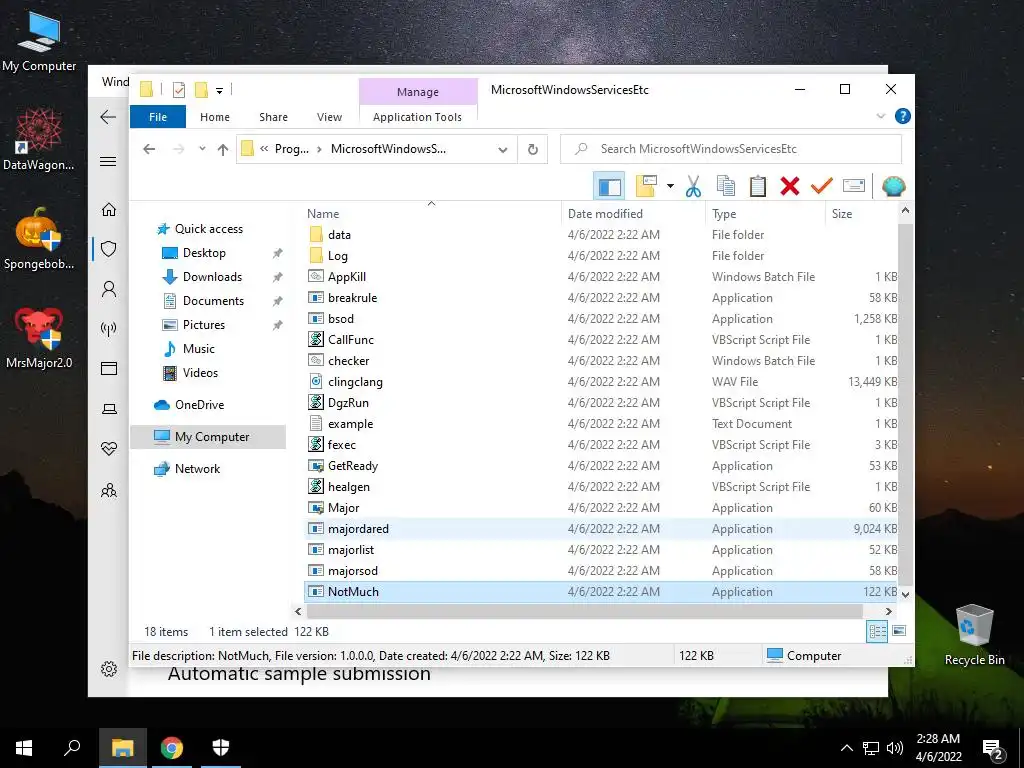Screen dimensions: 1024x768
Task: Click the red X Delete icon
Action: (790, 187)
